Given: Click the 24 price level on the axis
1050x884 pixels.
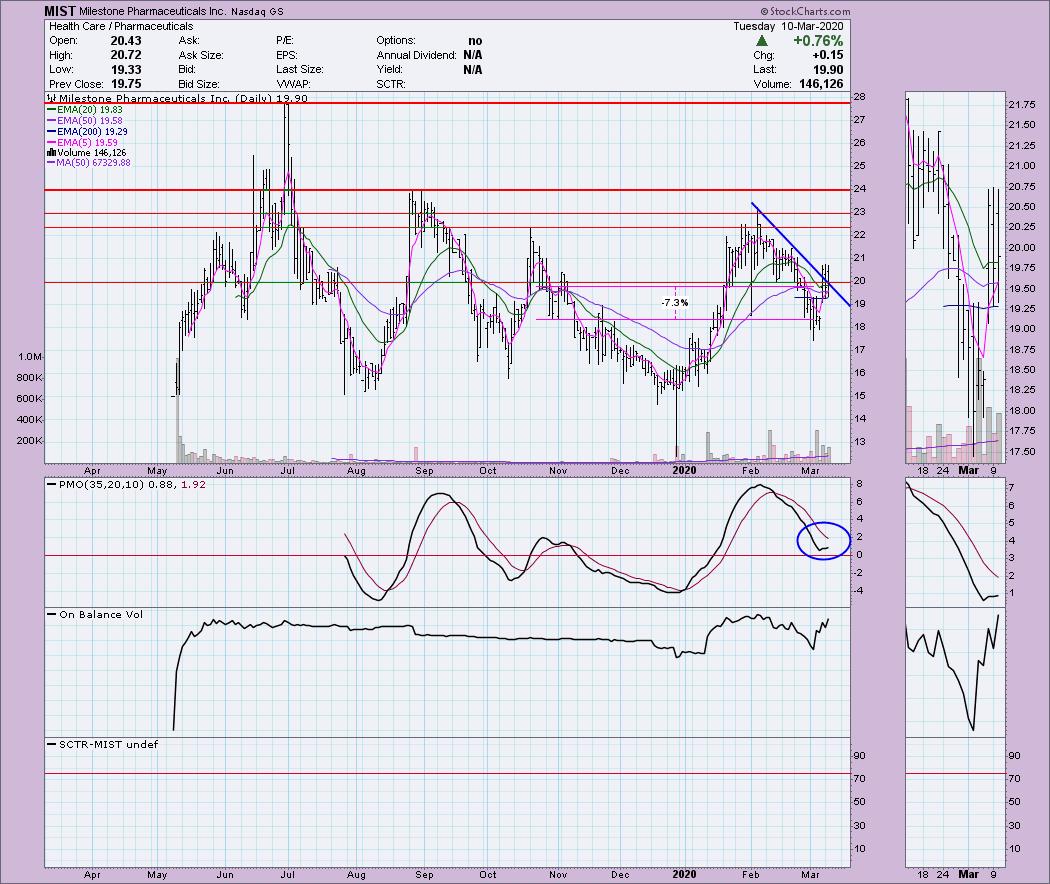Looking at the screenshot, I should point(859,189).
